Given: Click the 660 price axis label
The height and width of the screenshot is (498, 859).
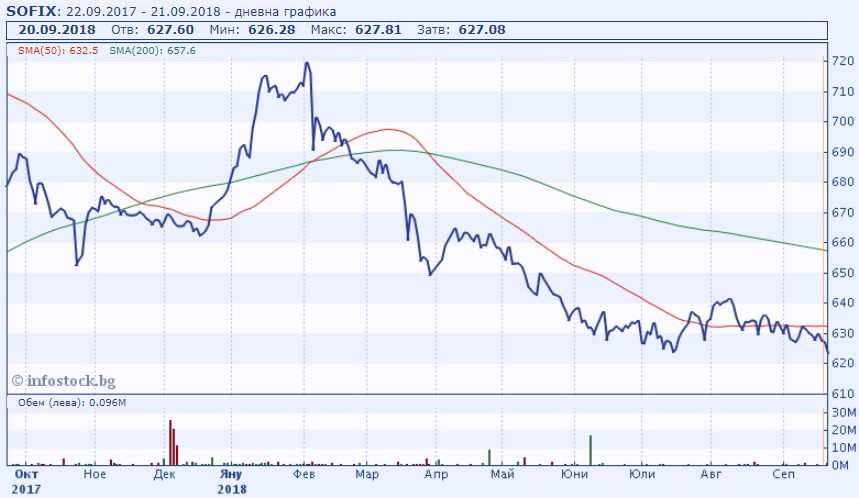Looking at the screenshot, I should pyautogui.click(x=843, y=242).
